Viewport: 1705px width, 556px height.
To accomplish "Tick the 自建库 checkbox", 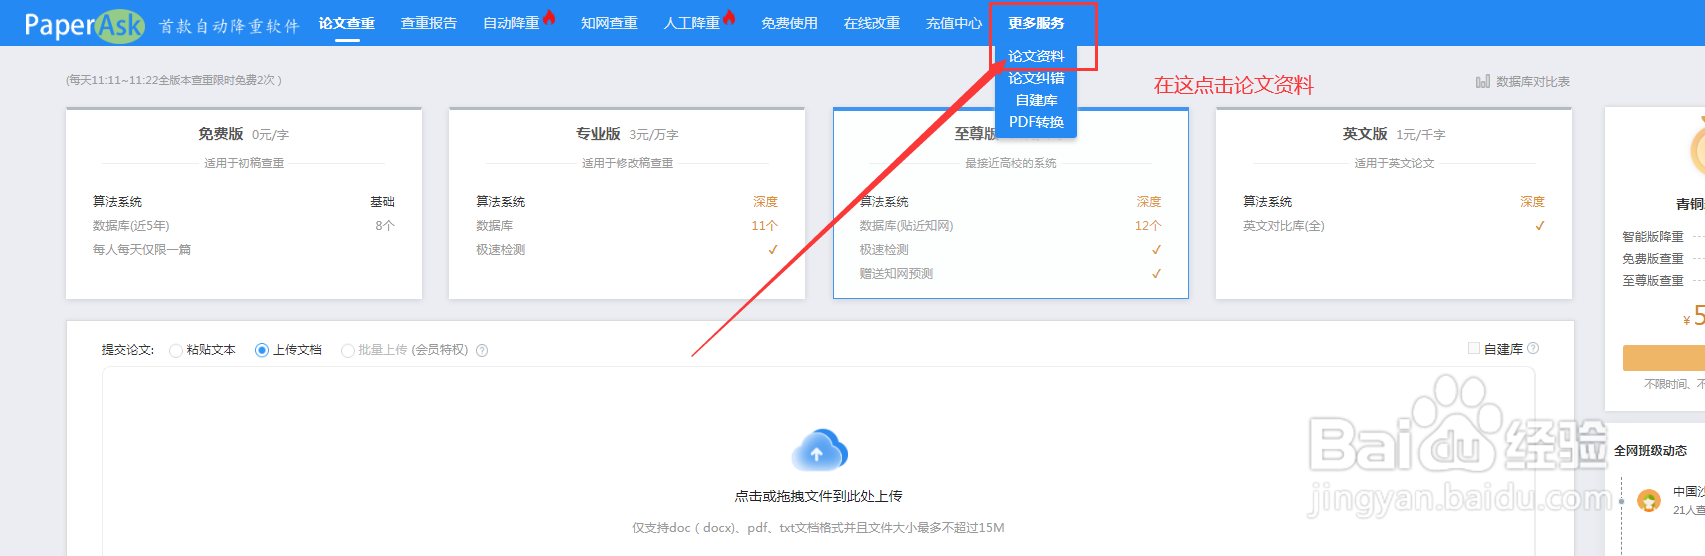I will [x=1473, y=348].
